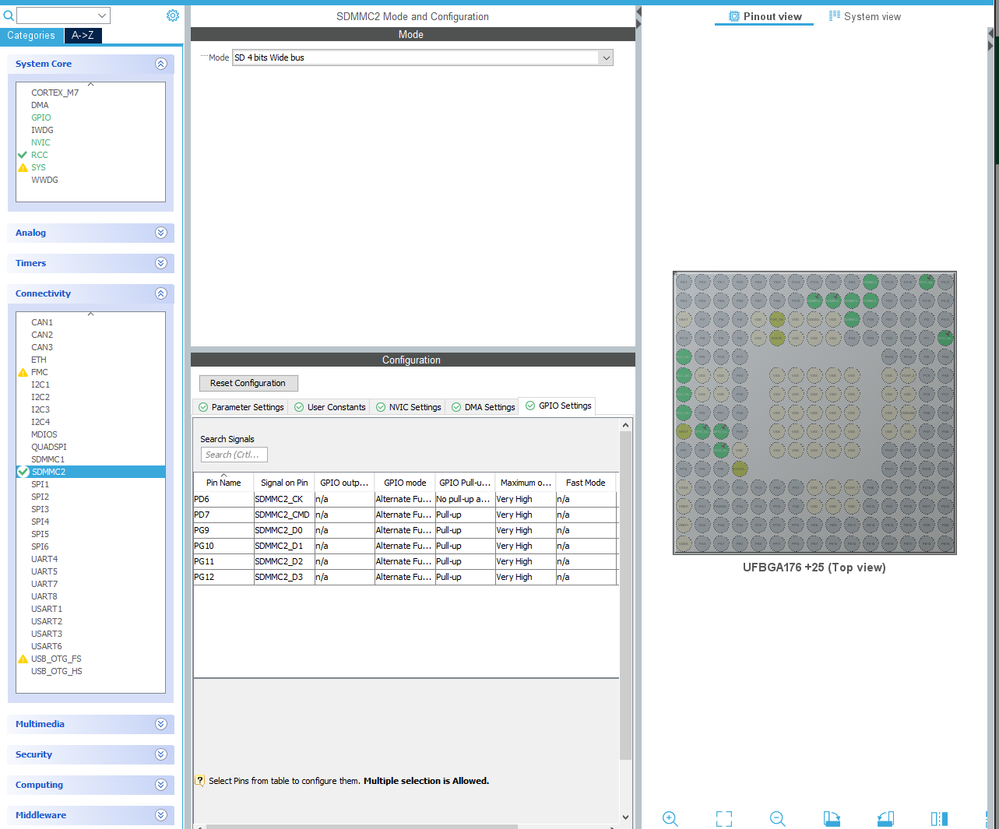Select SDMMC1 in Connectivity list
Viewport: 999px width, 829px height.
(48, 459)
